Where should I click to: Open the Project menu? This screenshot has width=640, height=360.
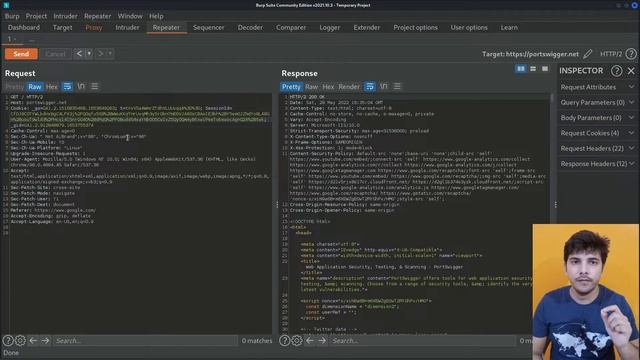(x=36, y=16)
